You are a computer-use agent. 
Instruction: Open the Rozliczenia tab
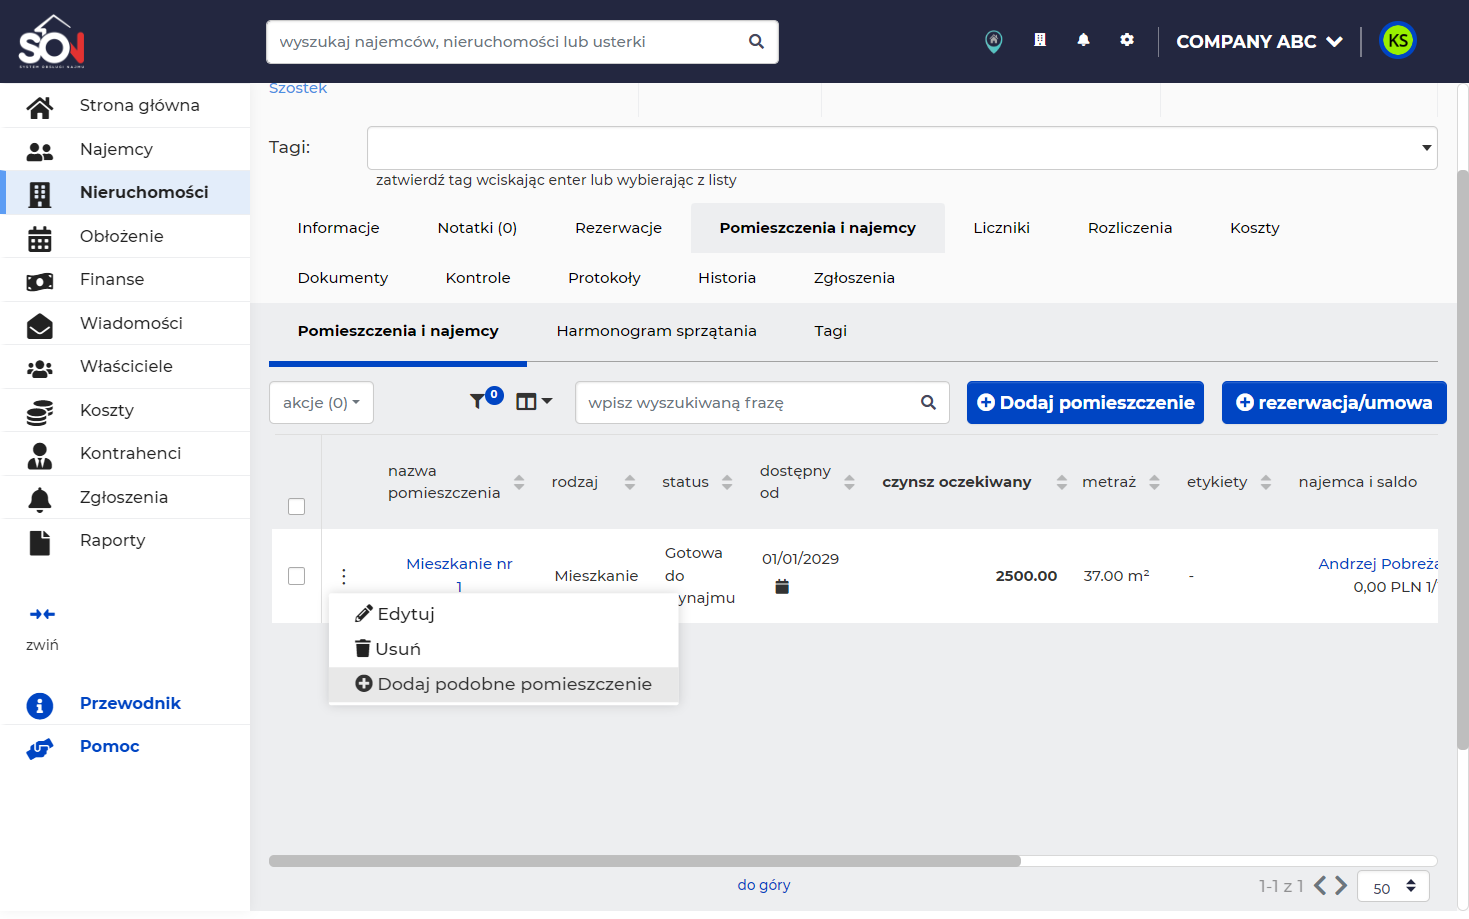point(1130,228)
